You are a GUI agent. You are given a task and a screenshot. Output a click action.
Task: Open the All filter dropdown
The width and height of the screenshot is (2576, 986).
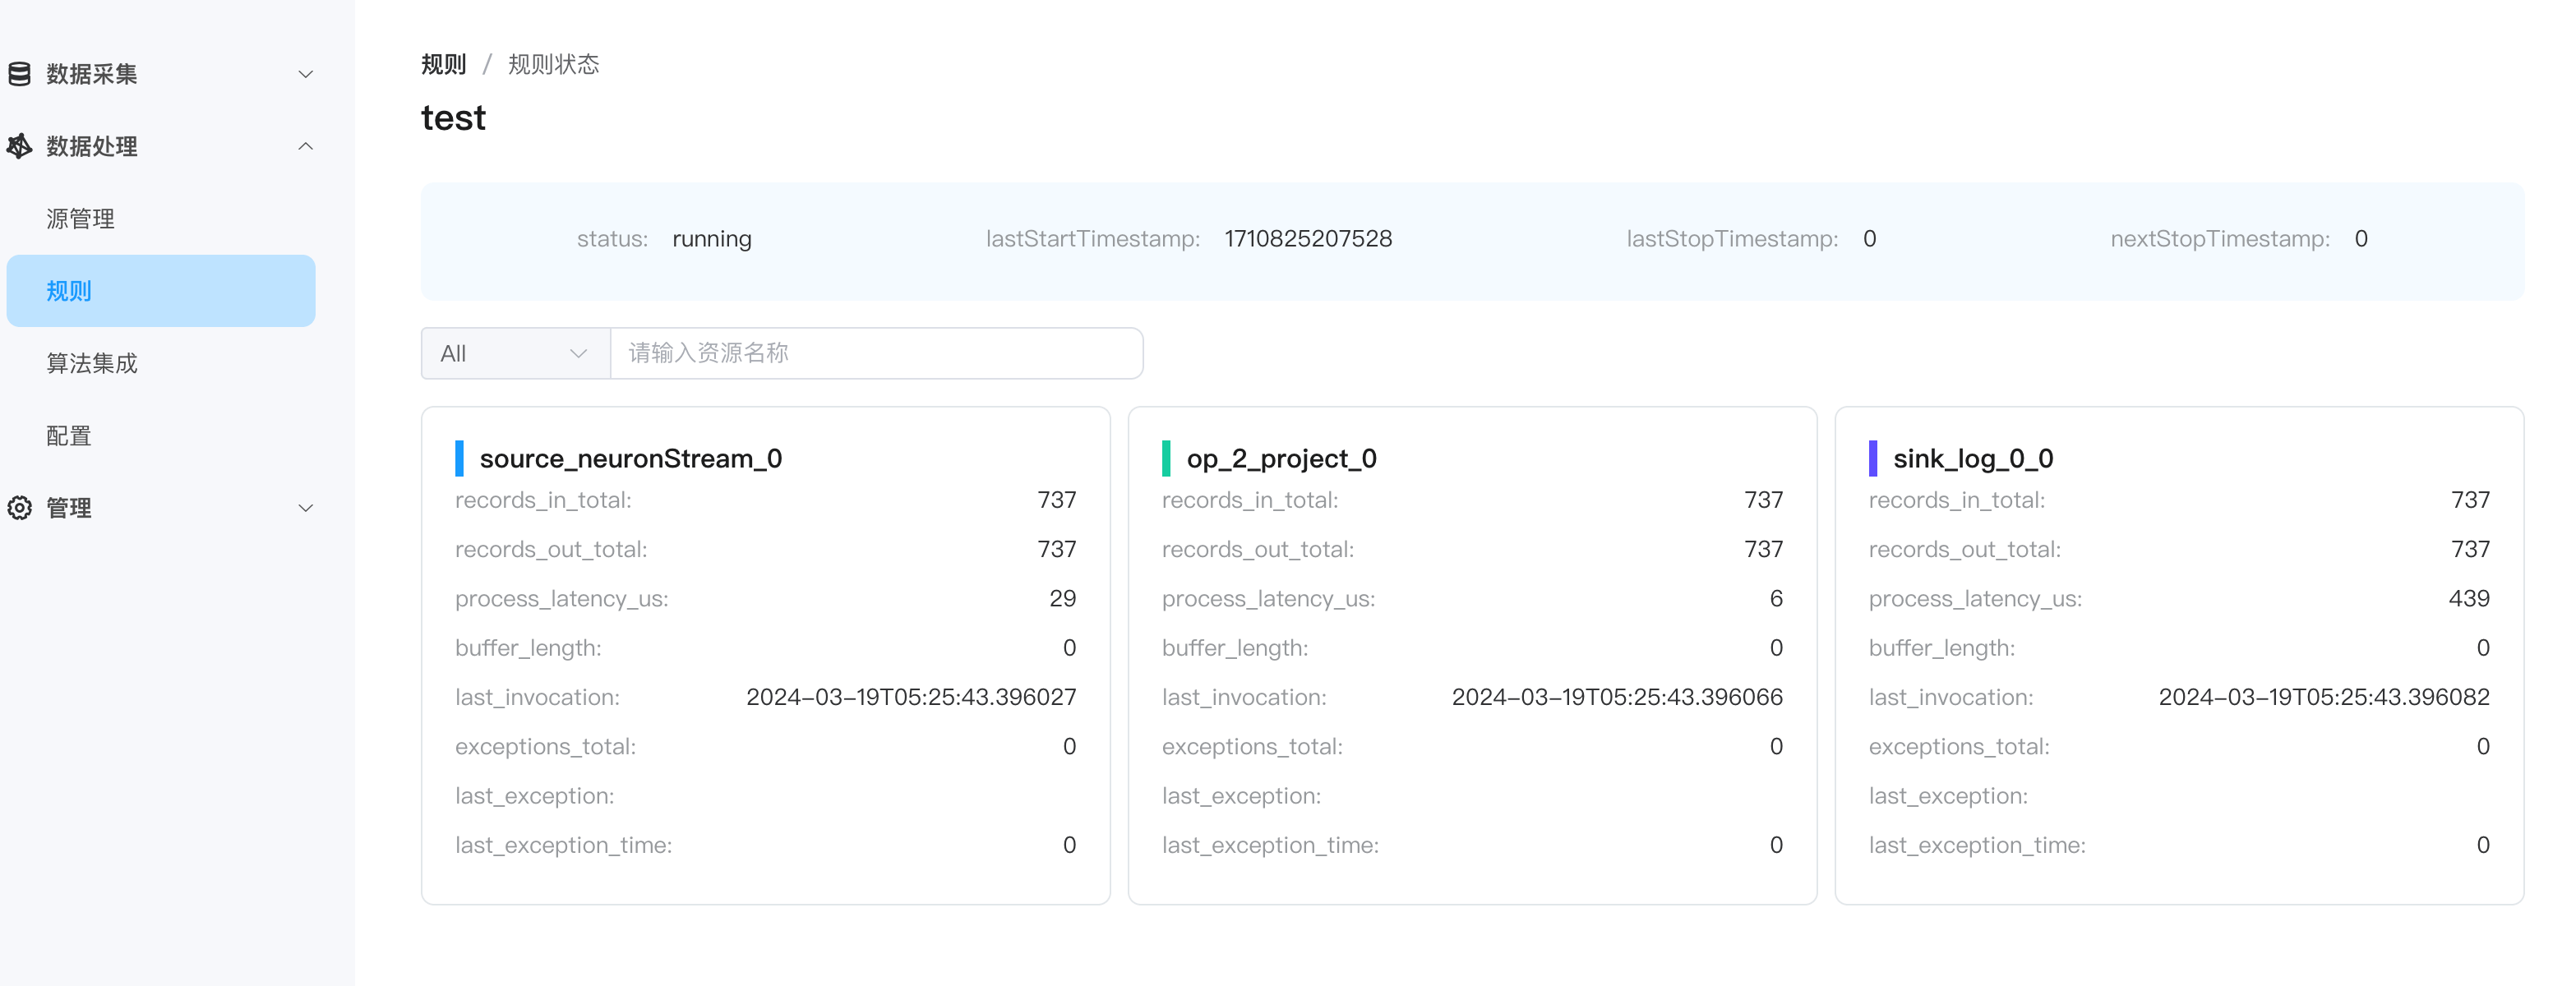[x=514, y=353]
